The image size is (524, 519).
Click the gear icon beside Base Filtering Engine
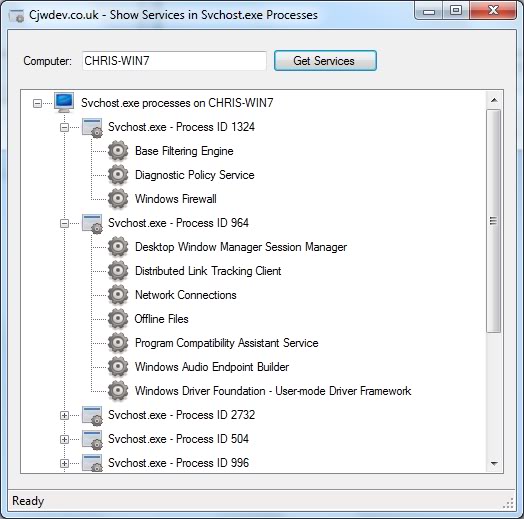[x=118, y=151]
